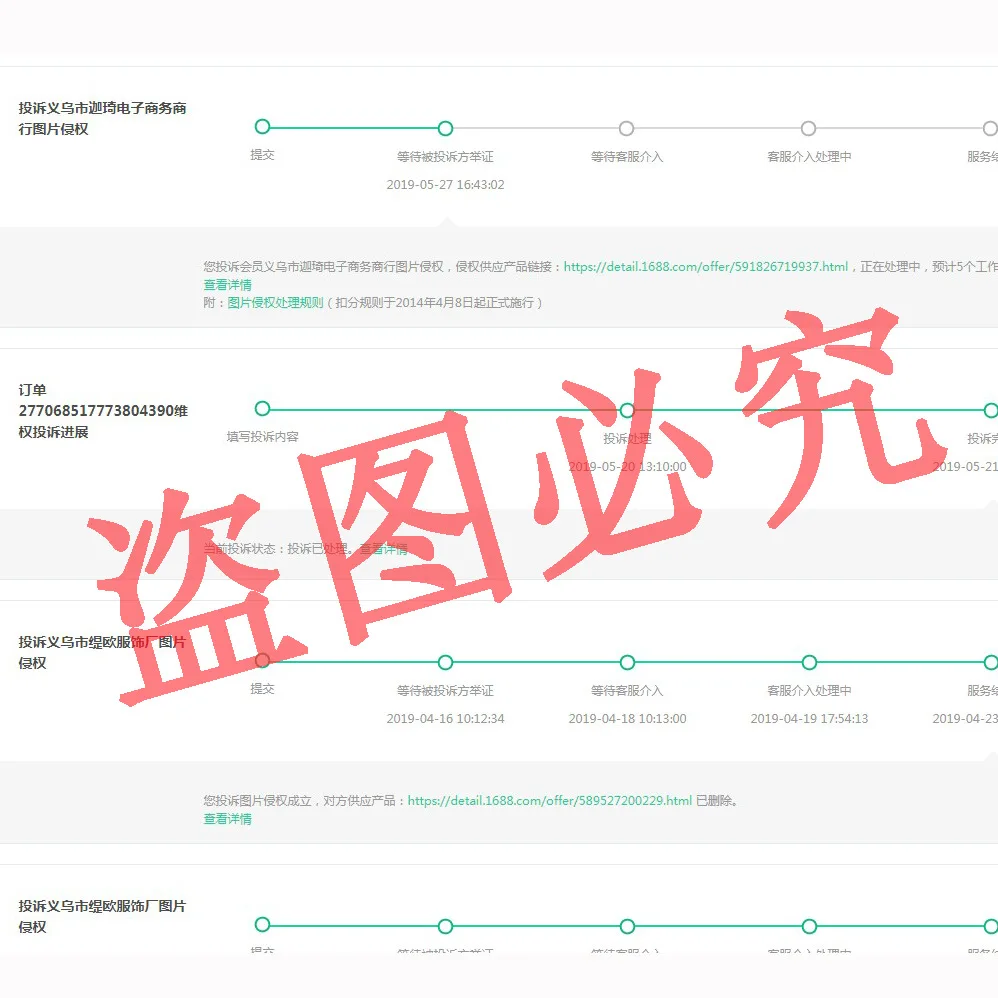
Task: Click the timestamp 2019-05-20 13:10:00
Action: [x=628, y=467]
